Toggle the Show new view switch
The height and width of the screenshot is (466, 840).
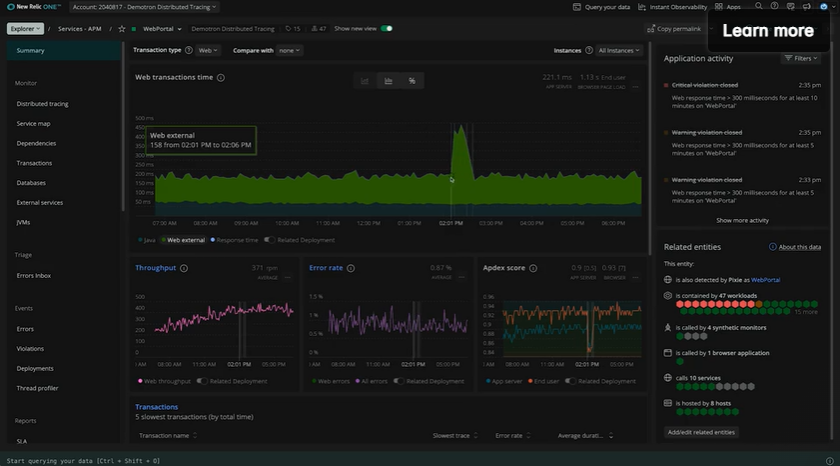386,29
